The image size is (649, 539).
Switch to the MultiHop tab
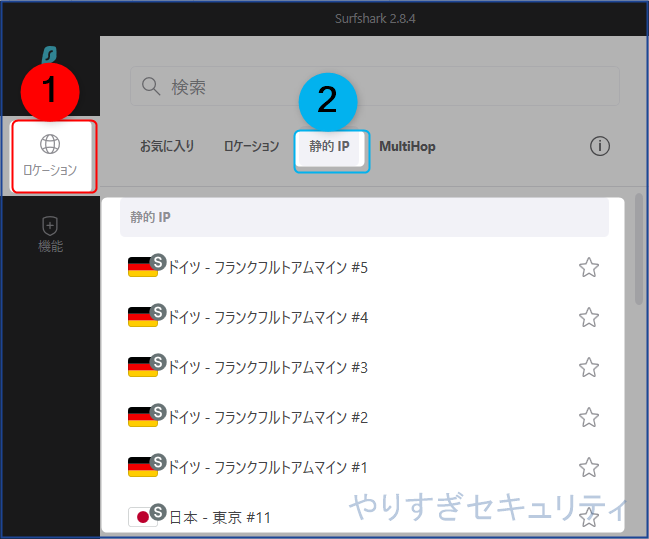[x=407, y=146]
